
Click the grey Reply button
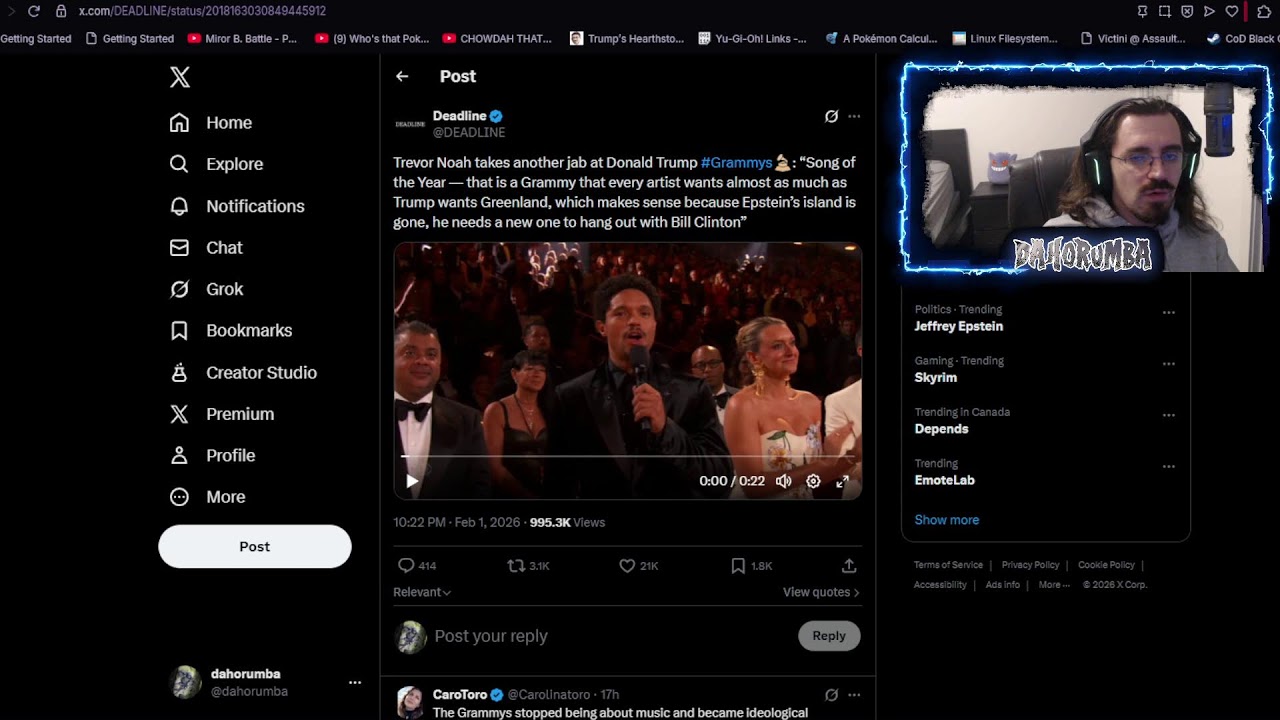click(829, 636)
